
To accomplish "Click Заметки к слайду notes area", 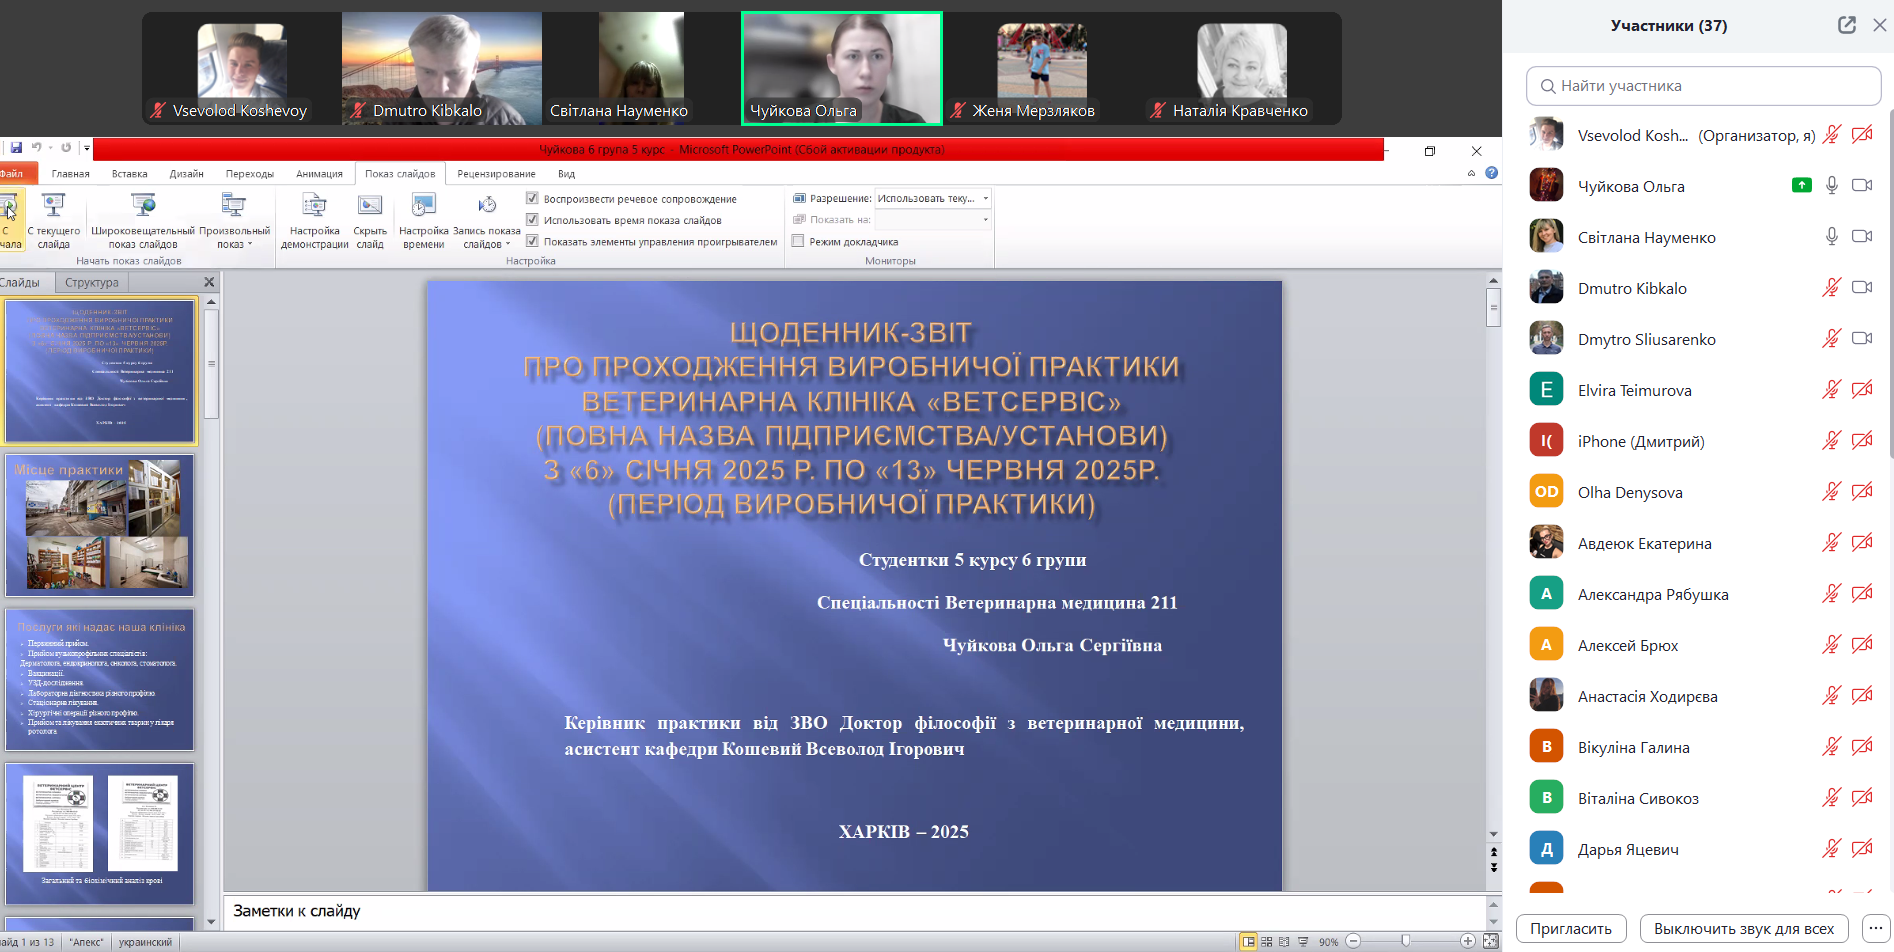I will pyautogui.click(x=855, y=911).
